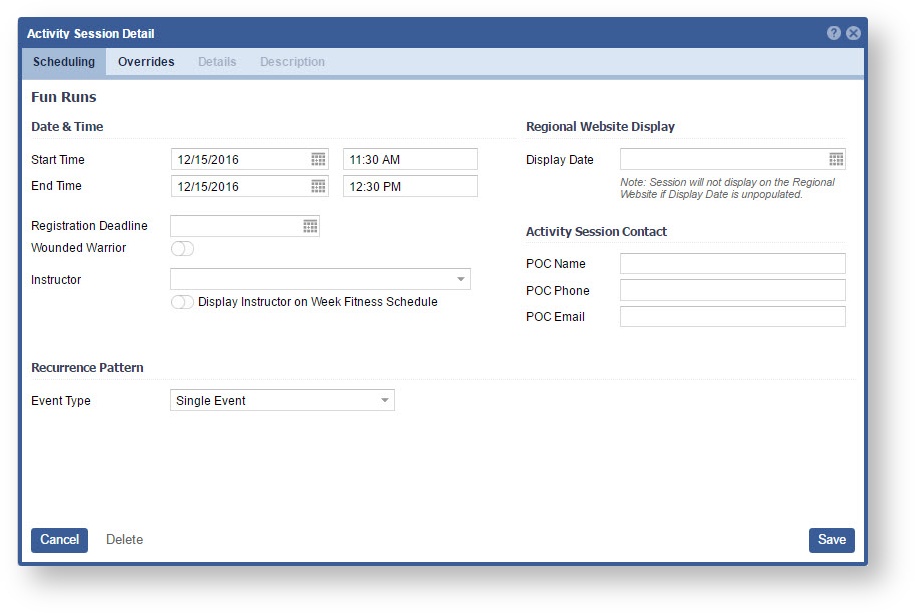Click the POC Name input field

[732, 264]
